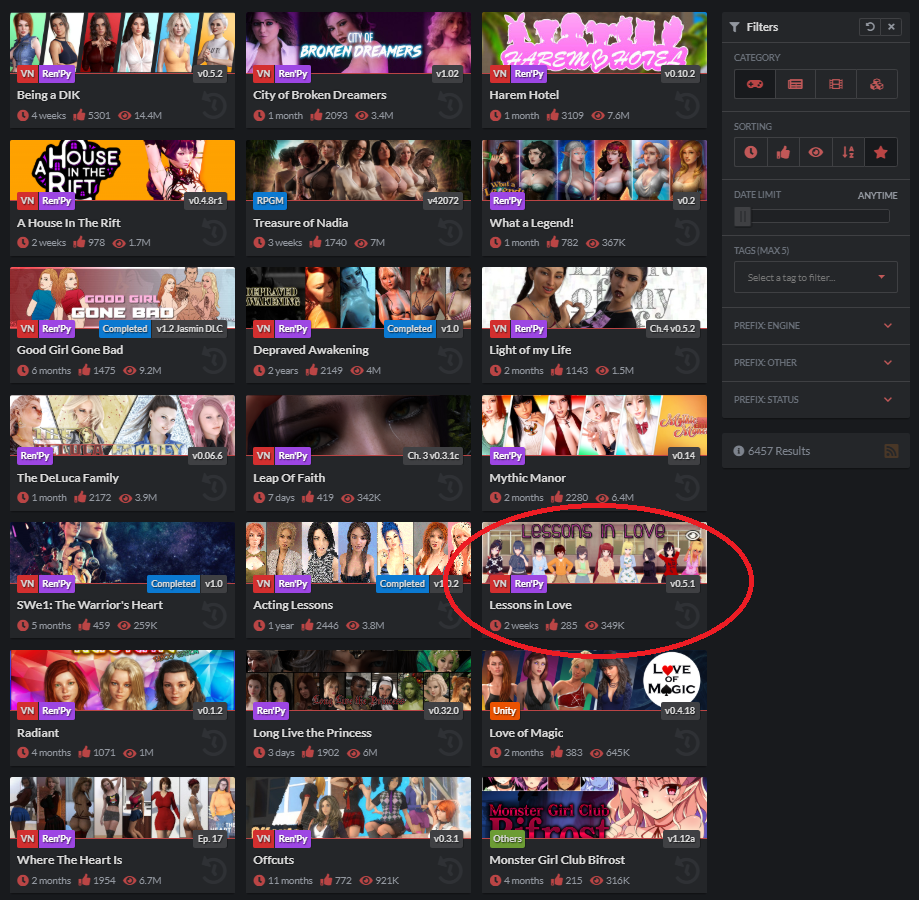Open the Monster Girl Club Bifrost title
Image resolution: width=919 pixels, height=900 pixels.
click(557, 860)
